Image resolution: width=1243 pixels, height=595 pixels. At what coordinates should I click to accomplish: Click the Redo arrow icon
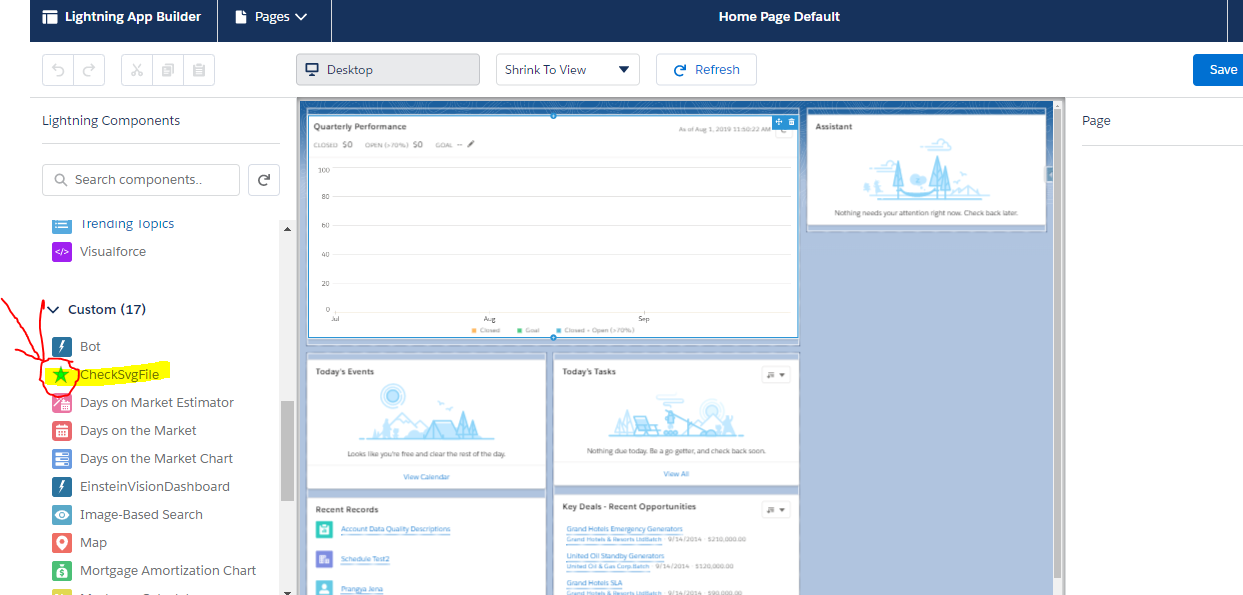88,70
